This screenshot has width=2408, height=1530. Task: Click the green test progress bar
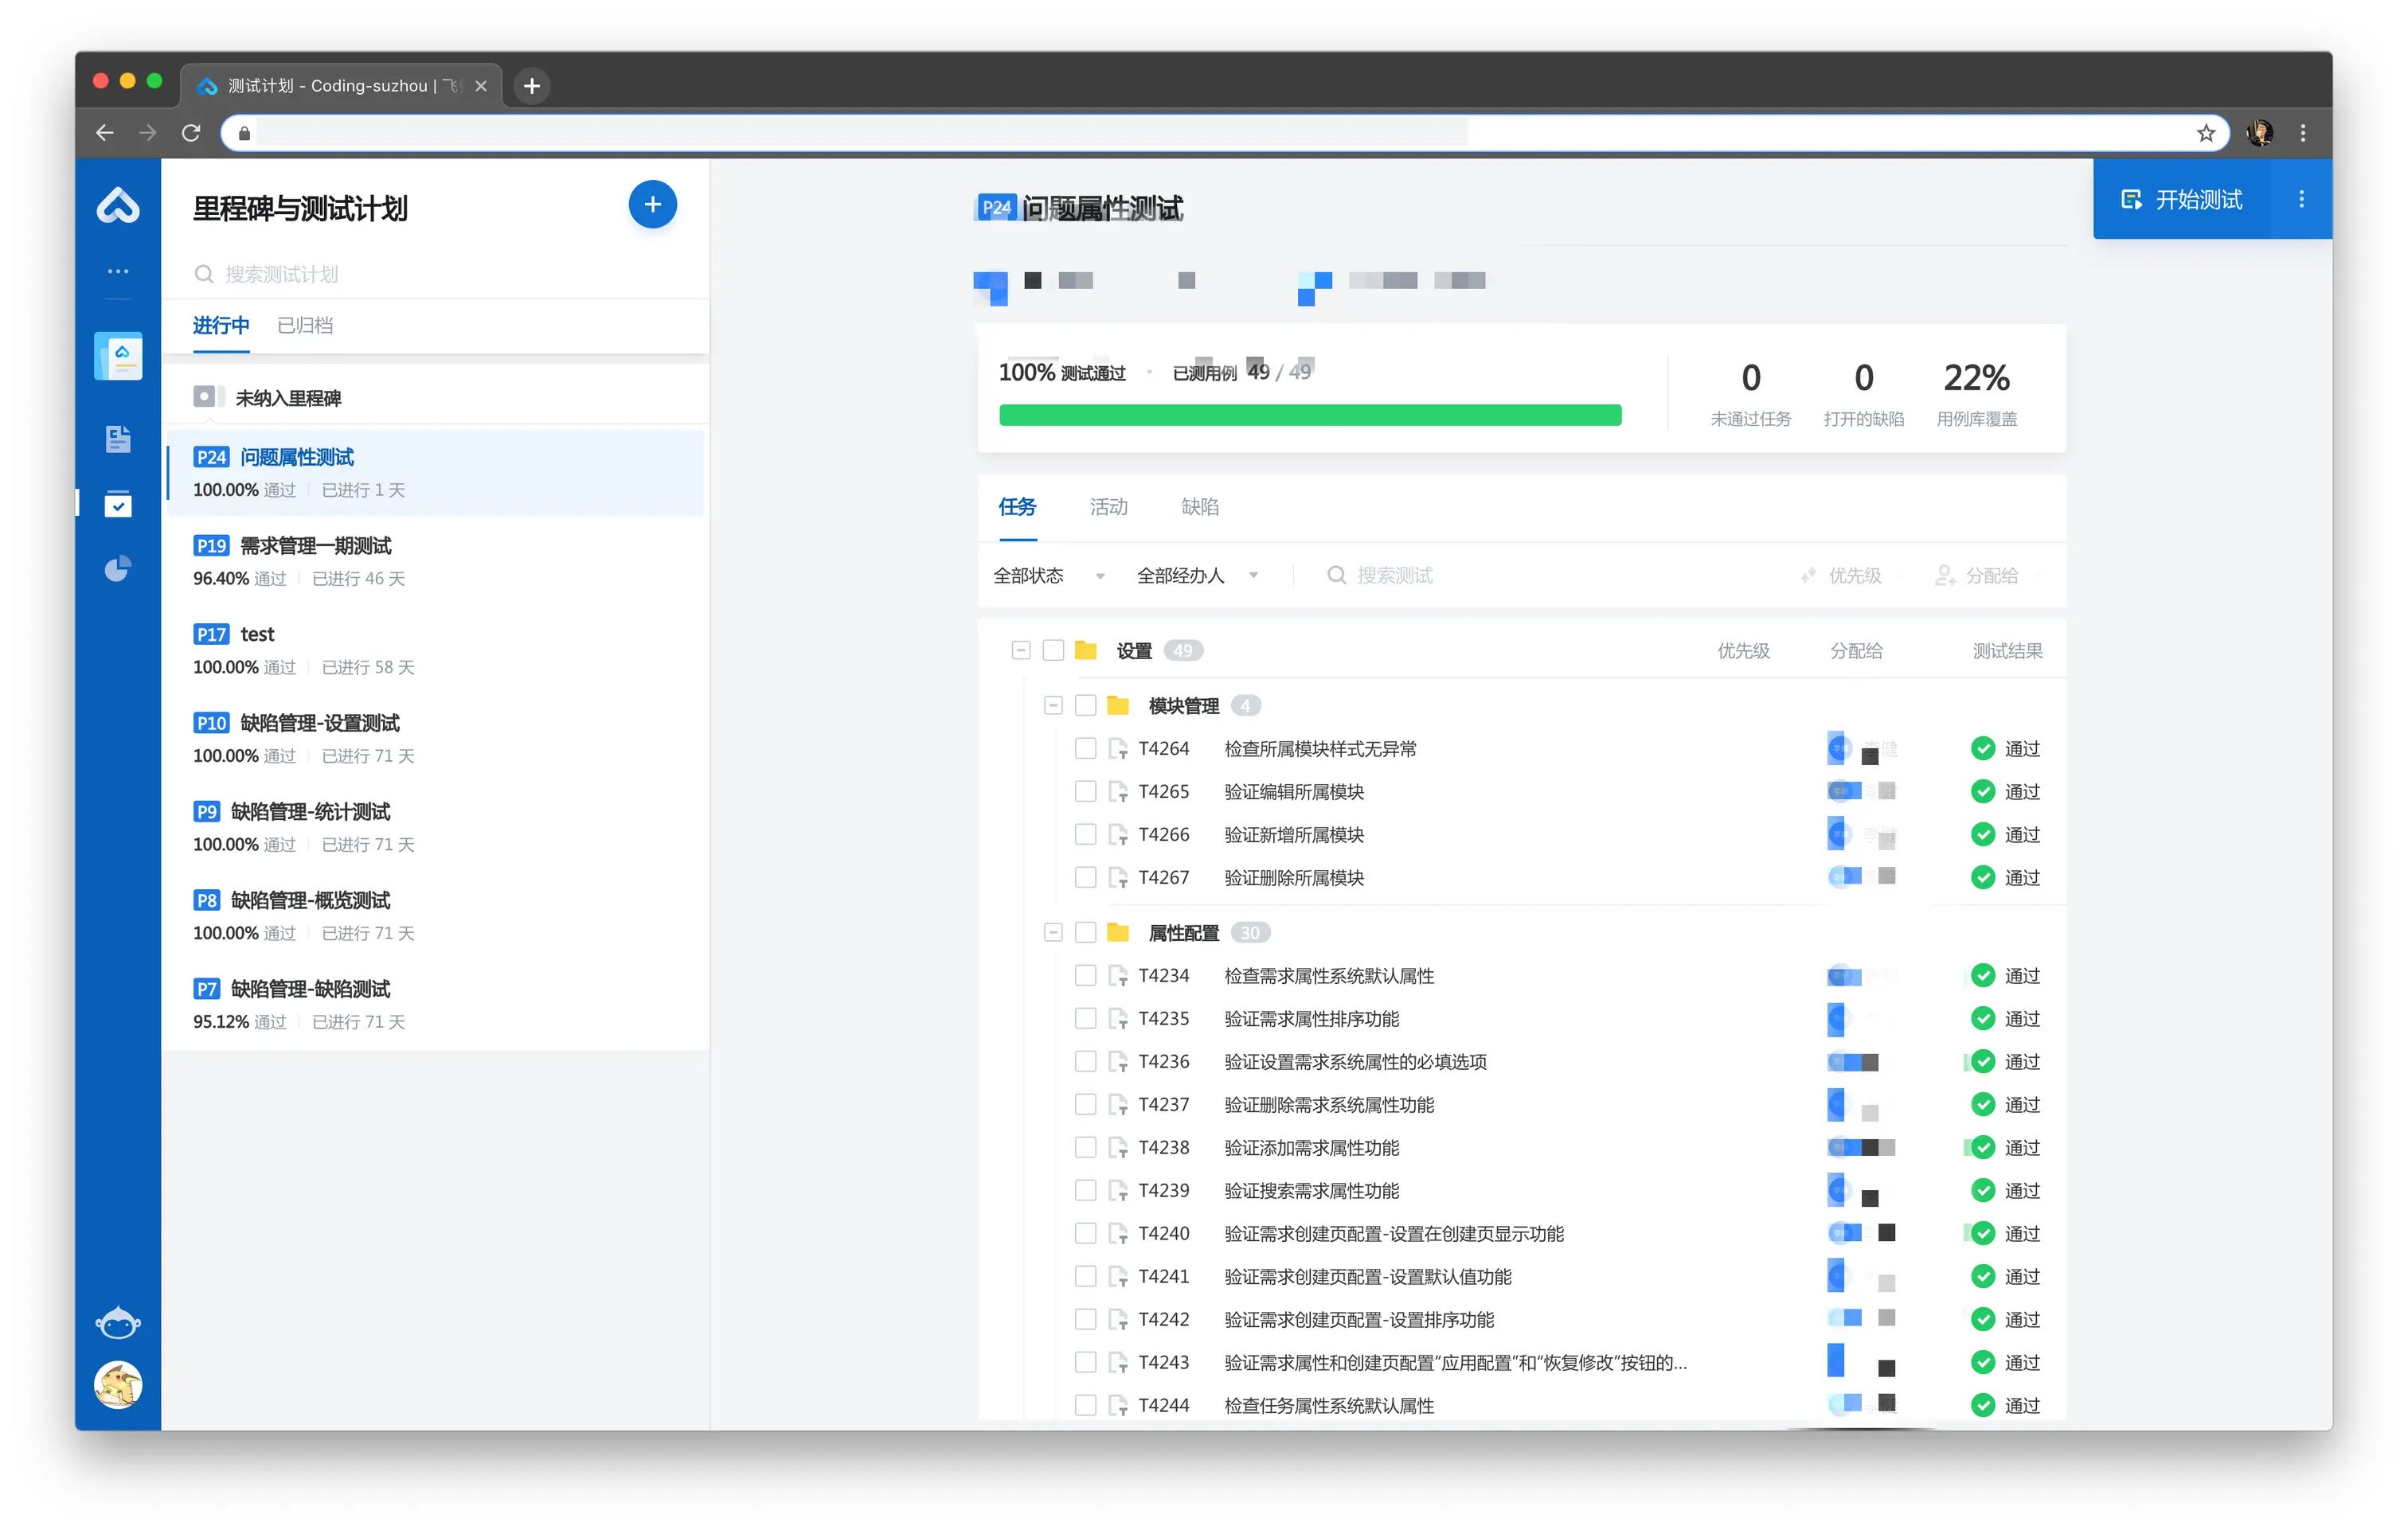coord(1309,415)
